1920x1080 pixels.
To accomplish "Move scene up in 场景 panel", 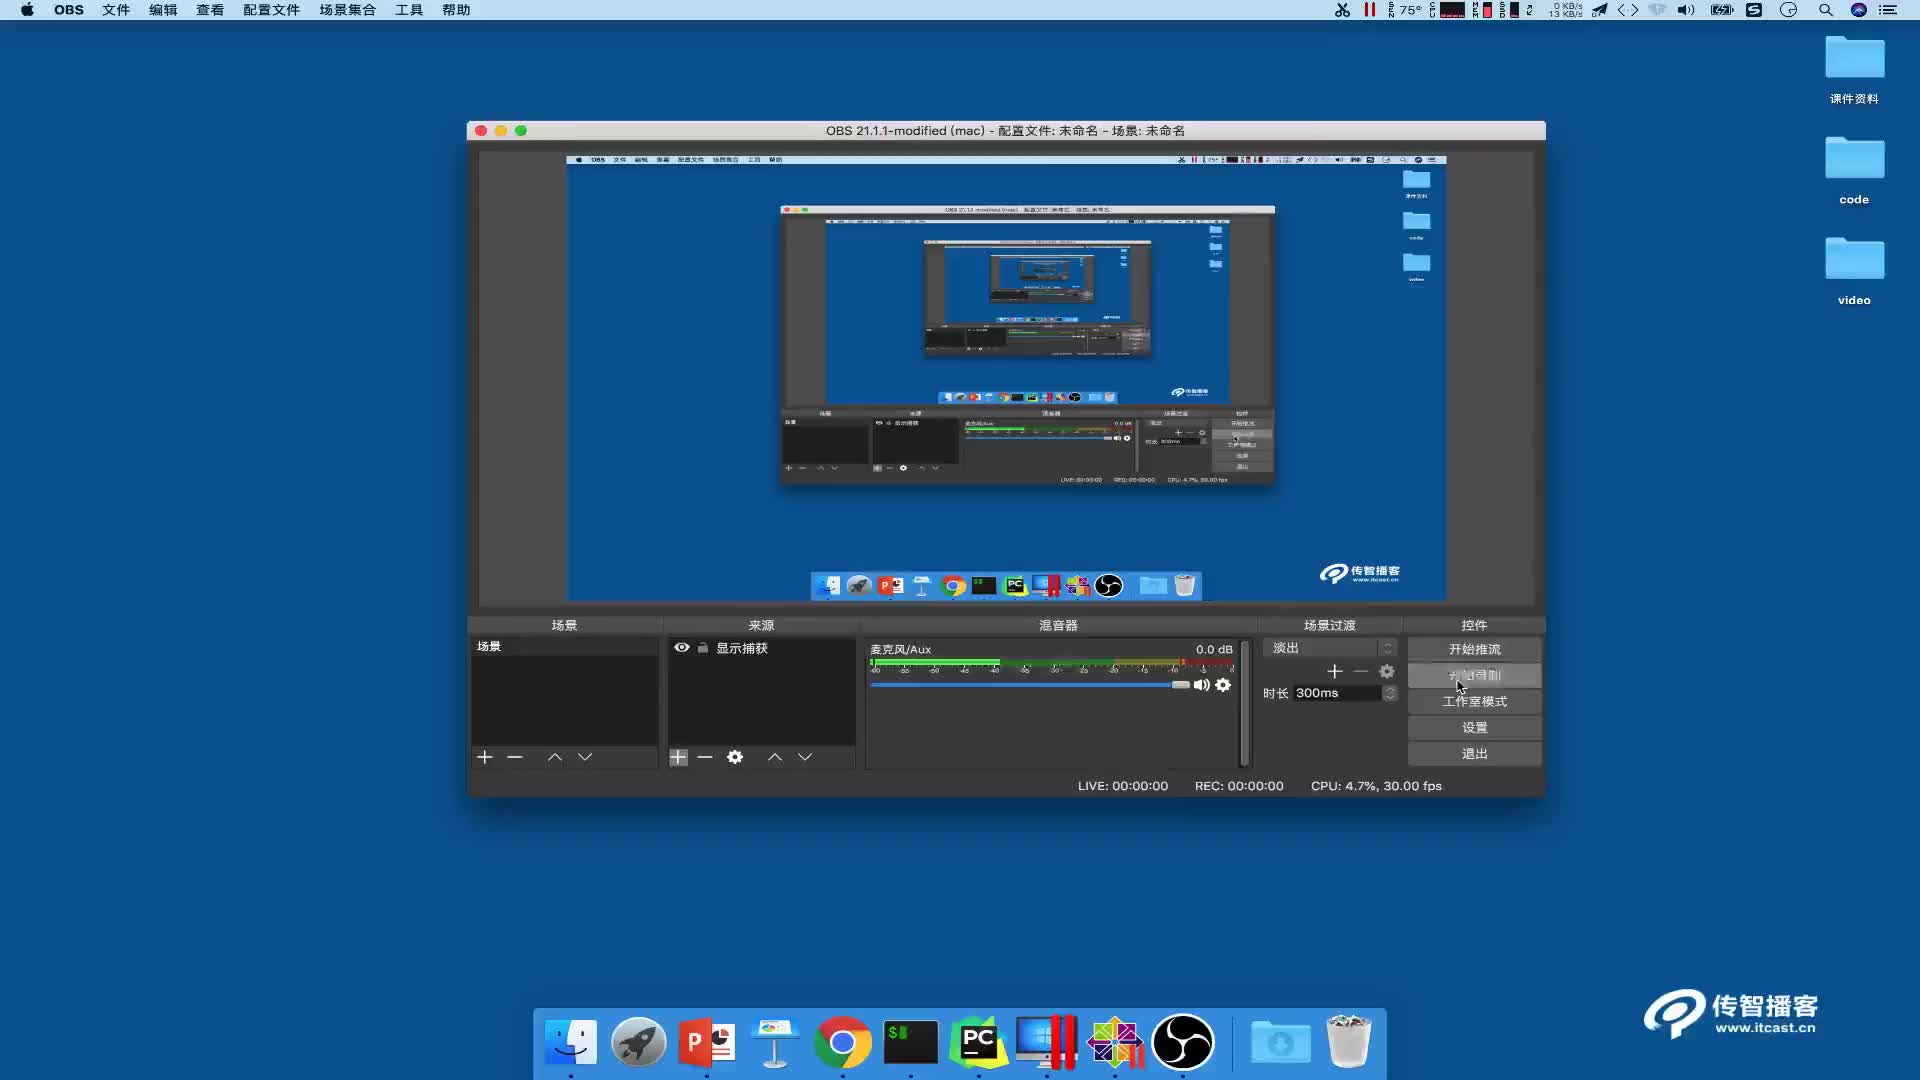I will click(555, 757).
